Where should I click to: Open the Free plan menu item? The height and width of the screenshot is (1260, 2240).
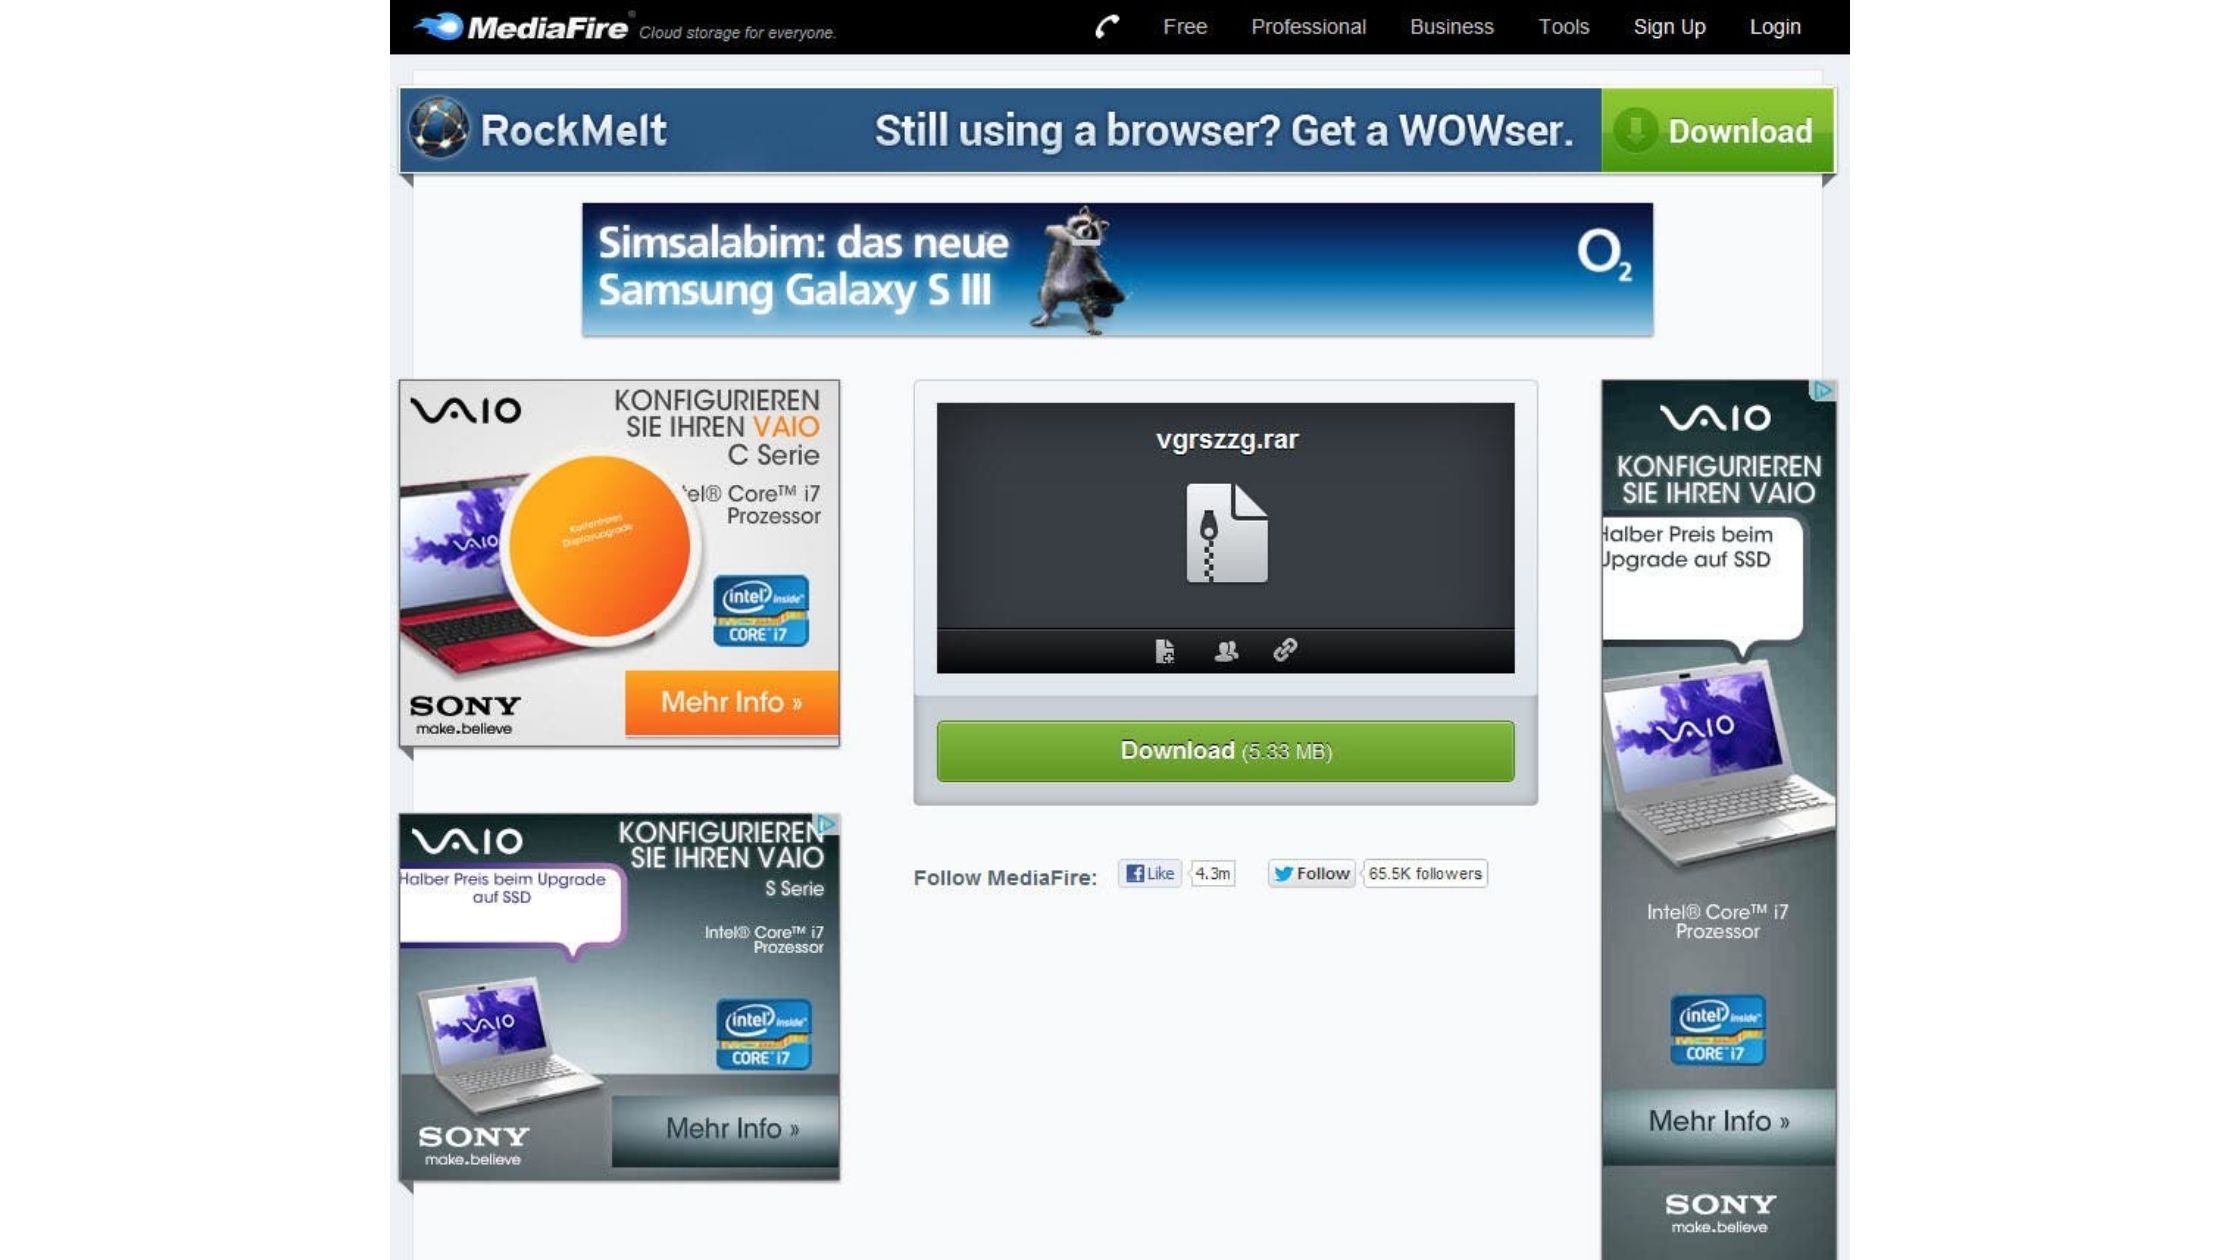tap(1185, 27)
